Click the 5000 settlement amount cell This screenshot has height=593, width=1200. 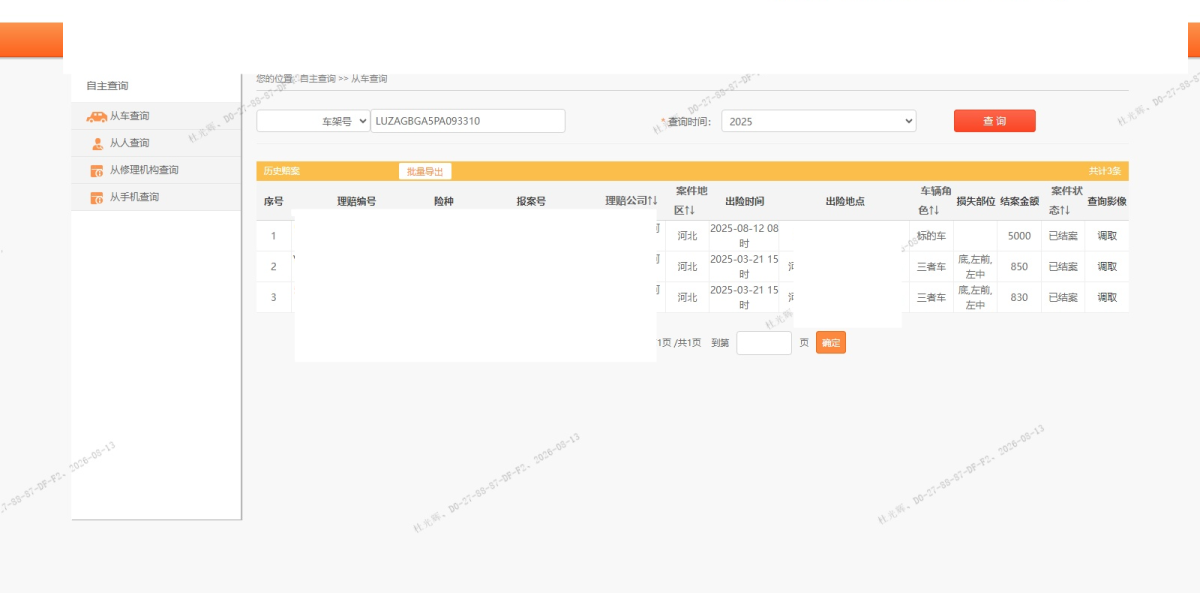(x=1019, y=236)
